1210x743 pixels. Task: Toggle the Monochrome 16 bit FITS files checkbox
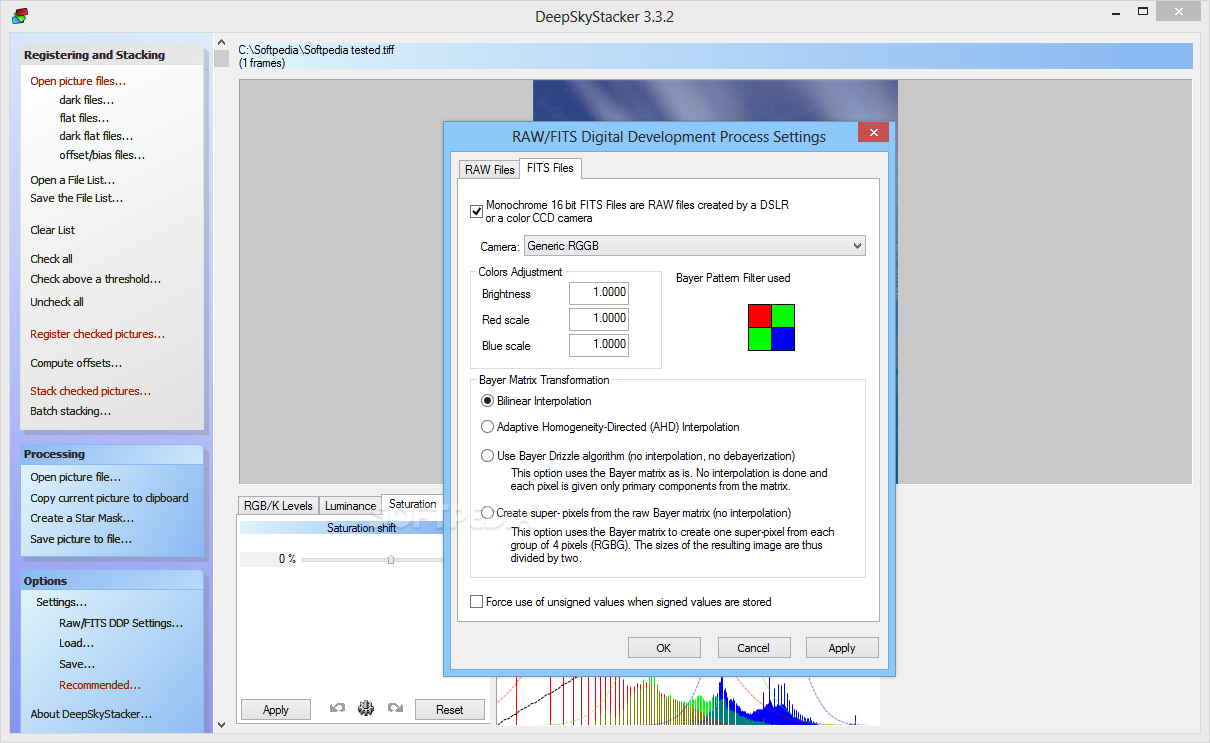(x=476, y=211)
